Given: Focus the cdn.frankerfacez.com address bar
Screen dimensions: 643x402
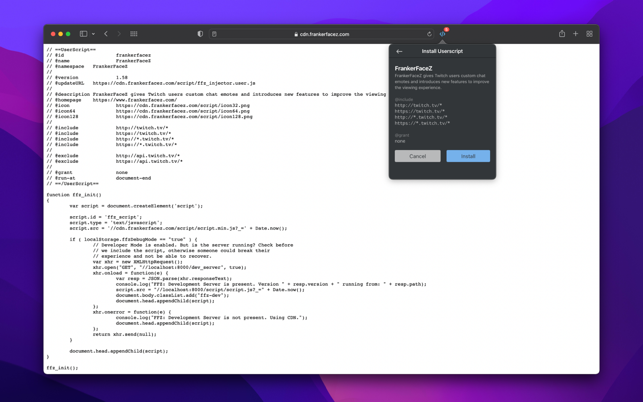Looking at the screenshot, I should pos(322,34).
